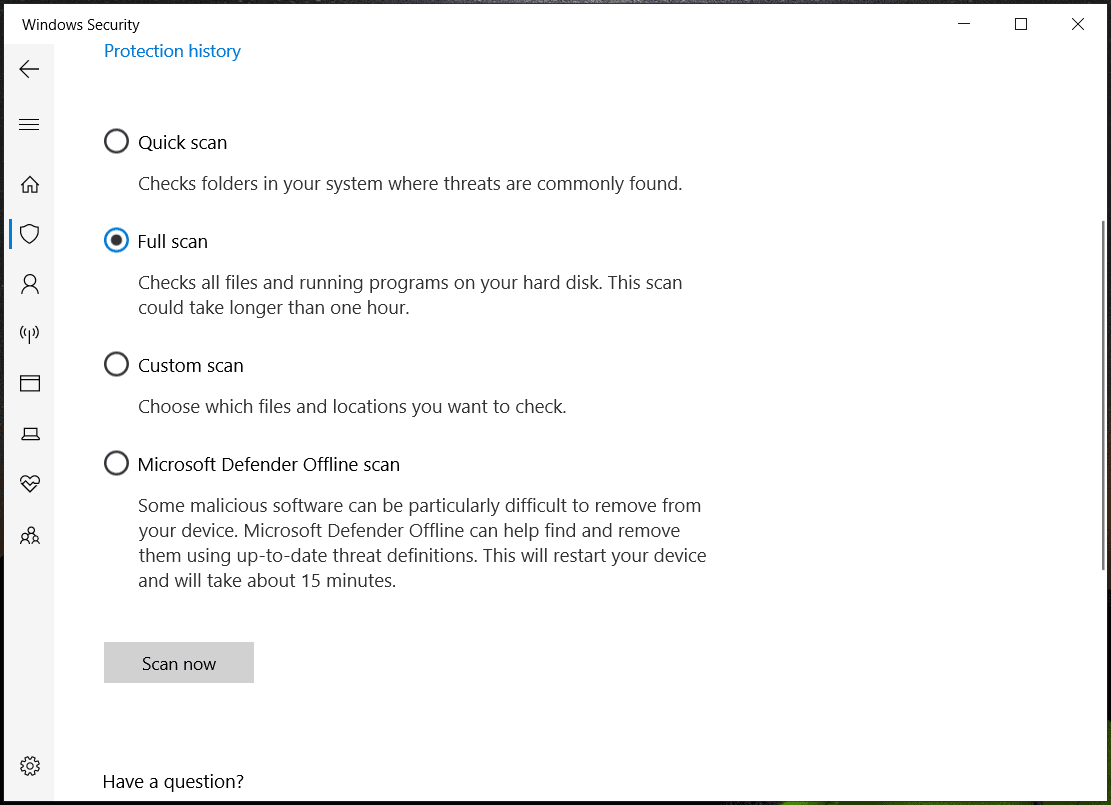Open Device performance & health
The image size is (1111, 805).
(x=29, y=484)
